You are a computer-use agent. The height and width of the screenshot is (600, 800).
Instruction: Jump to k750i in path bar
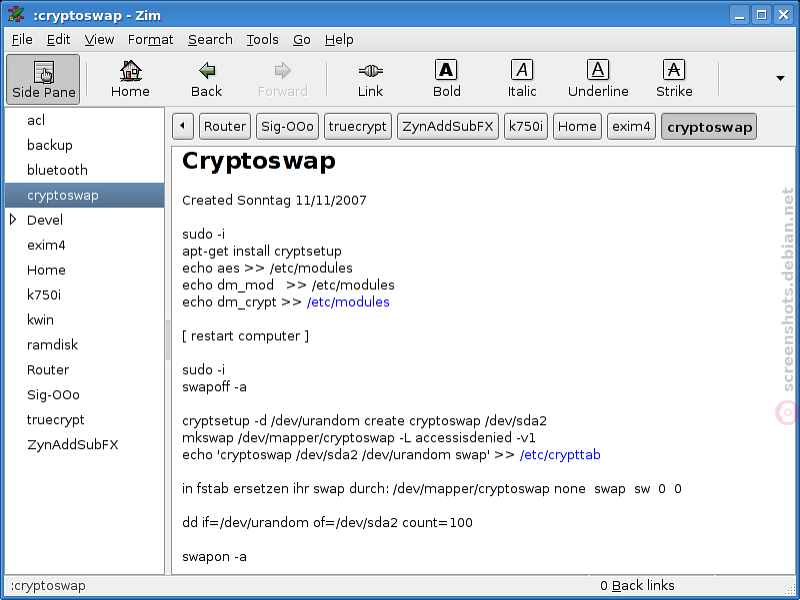click(x=526, y=127)
